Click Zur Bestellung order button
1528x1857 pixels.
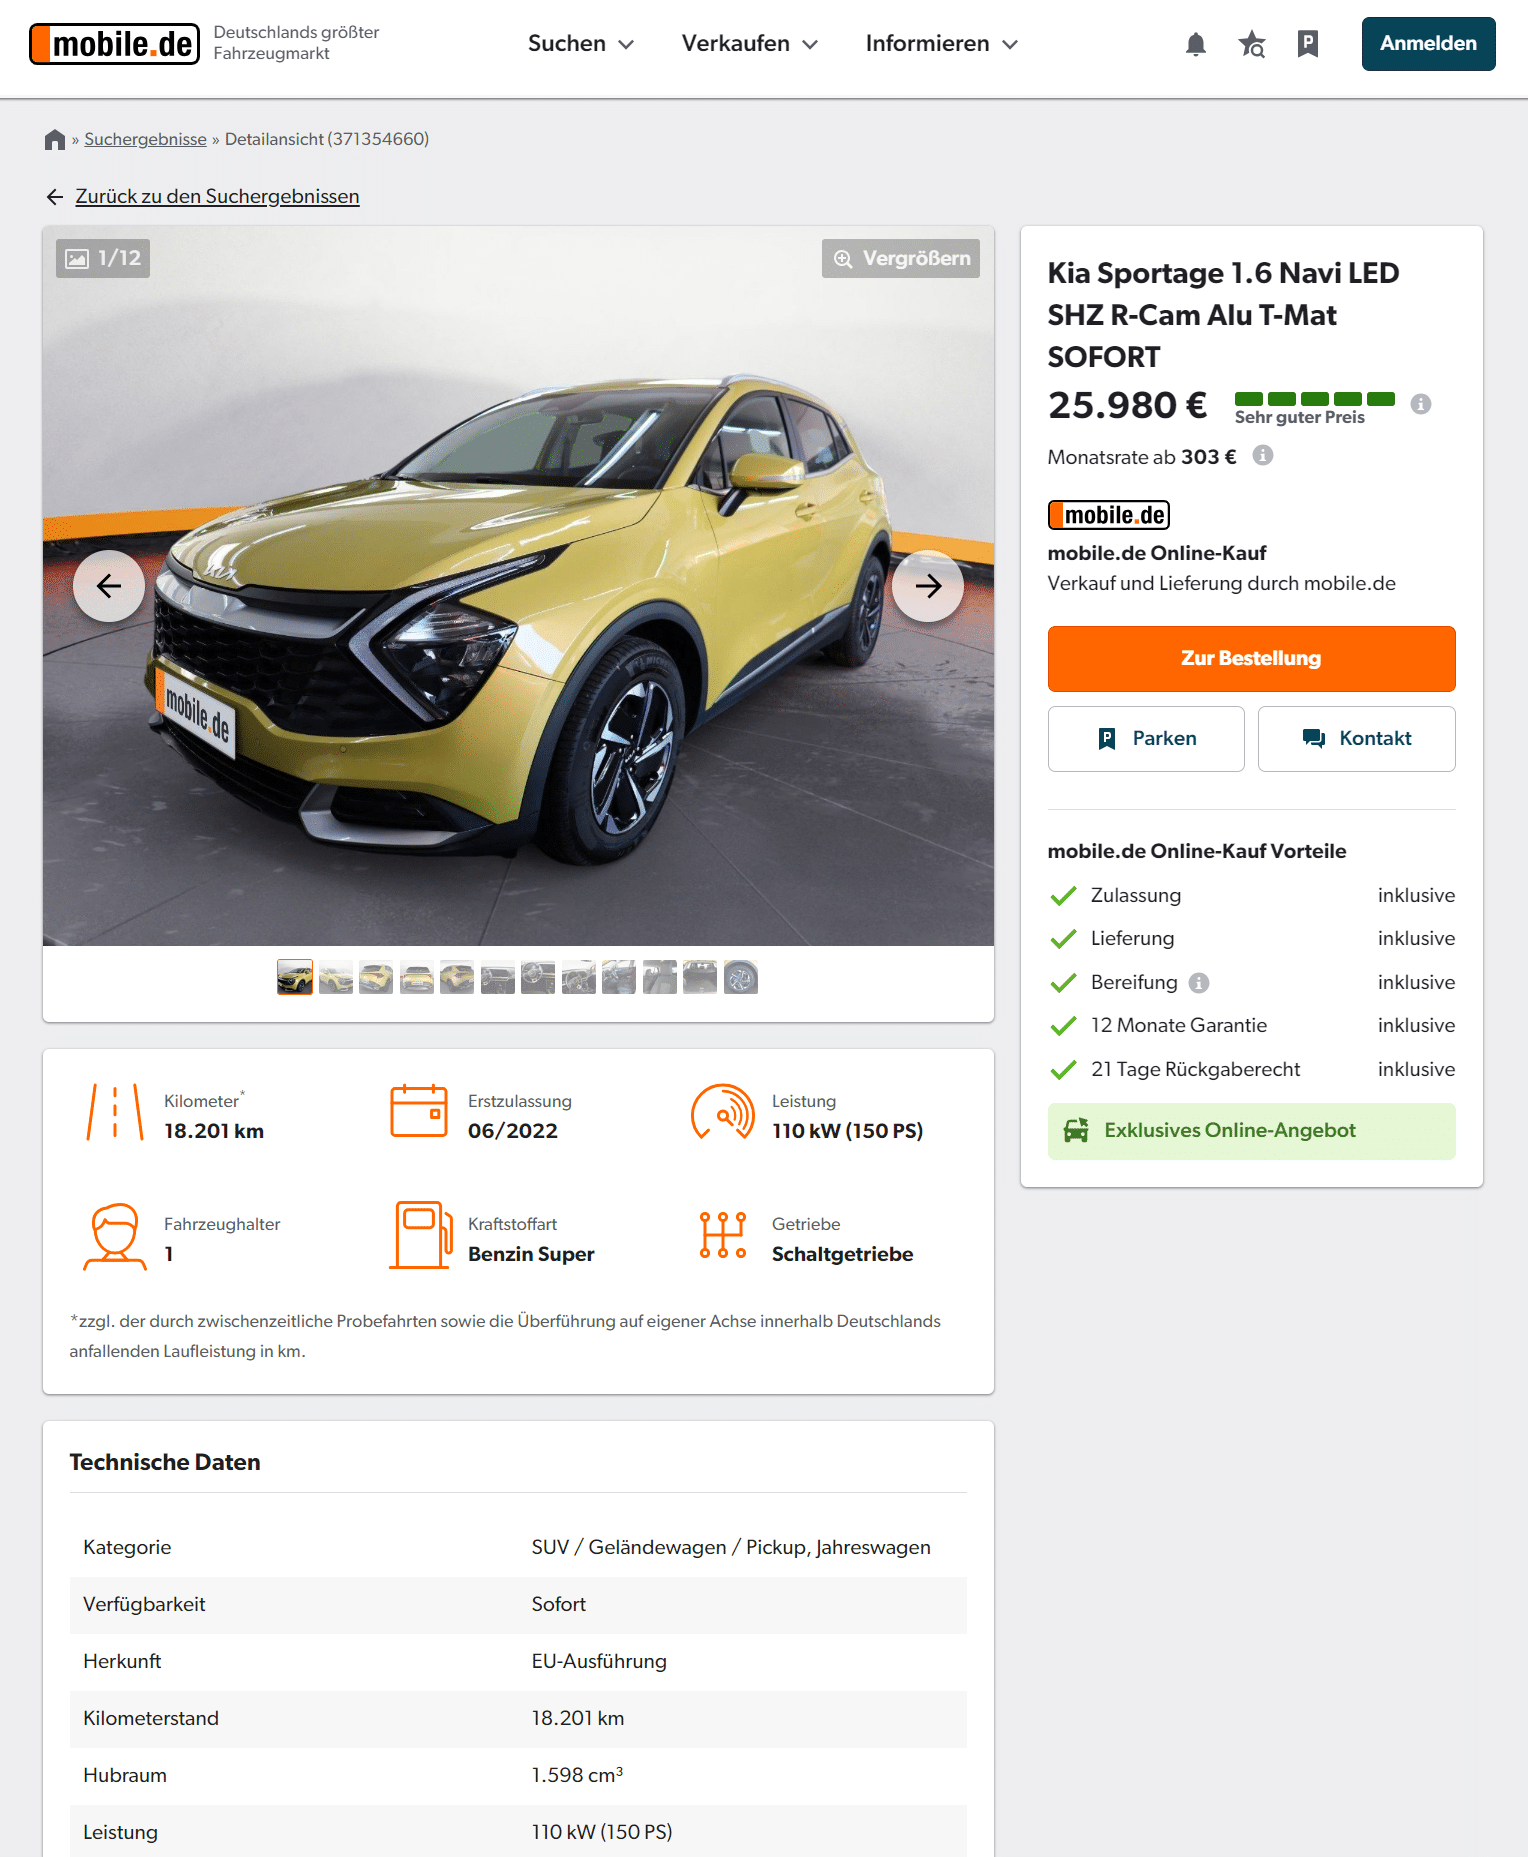click(x=1250, y=659)
